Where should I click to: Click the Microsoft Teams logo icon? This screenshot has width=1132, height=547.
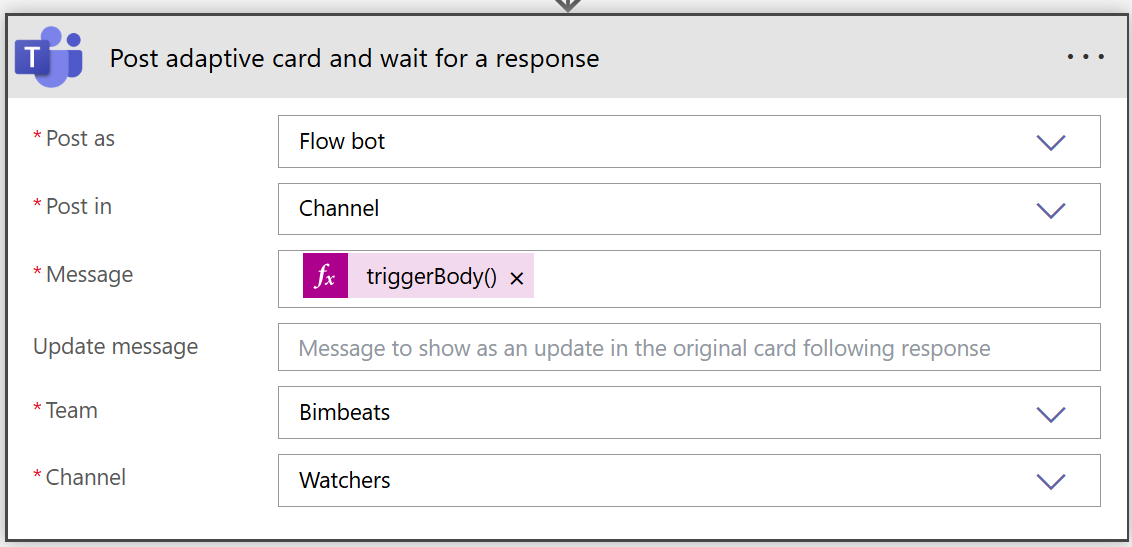[48, 57]
